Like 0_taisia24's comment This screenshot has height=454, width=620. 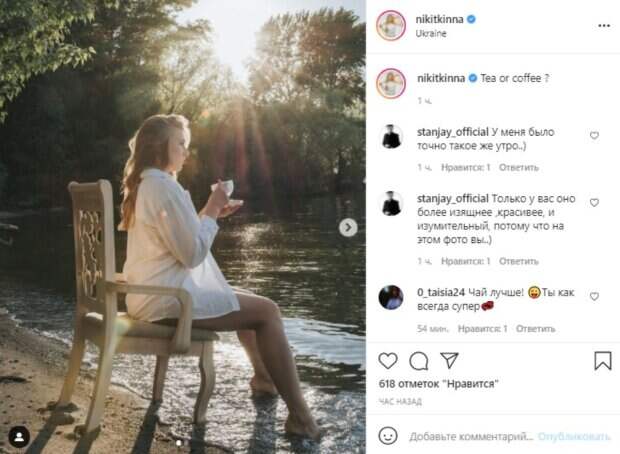click(x=594, y=297)
